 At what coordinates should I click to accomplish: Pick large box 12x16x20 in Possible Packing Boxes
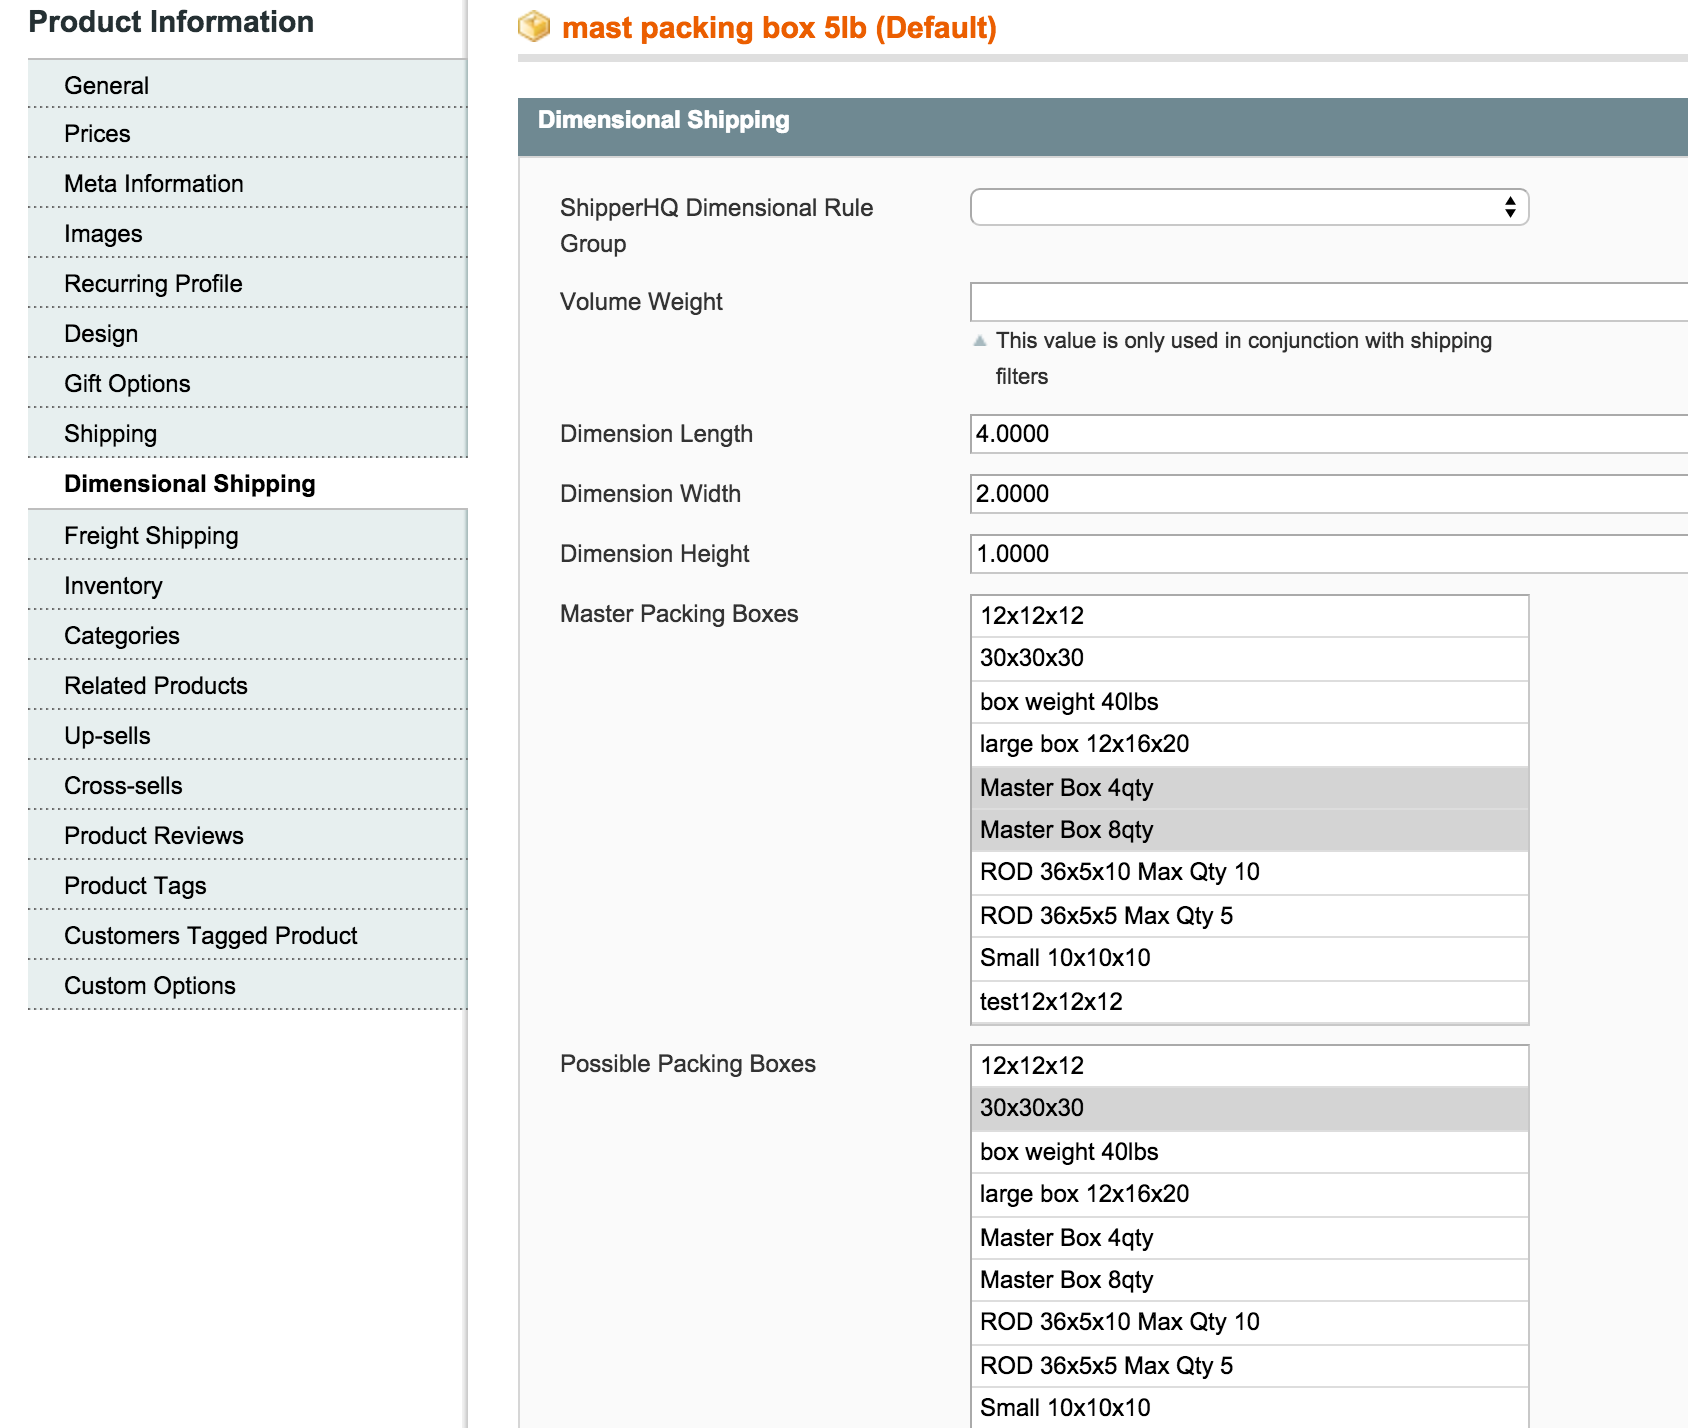tap(1084, 1194)
